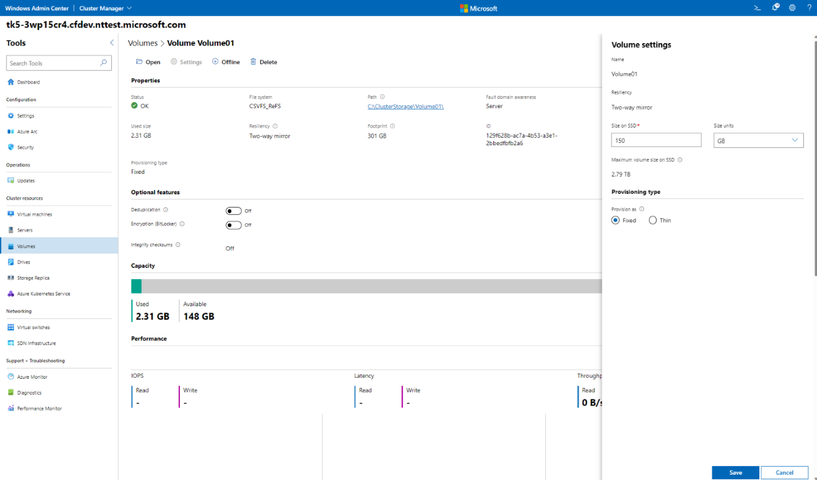Click the Virtual switches icon
817x480 pixels.
(10, 327)
